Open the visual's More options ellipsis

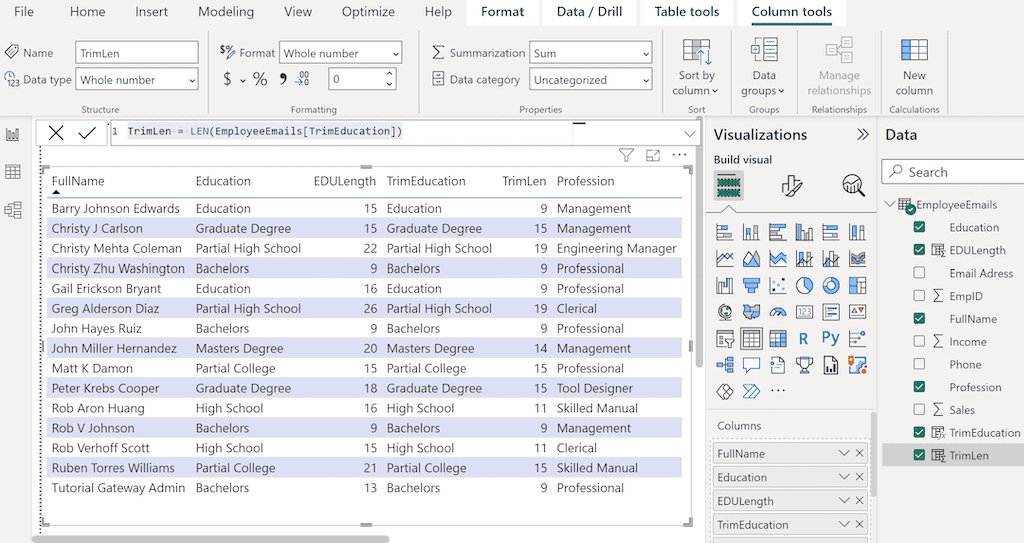tap(679, 155)
